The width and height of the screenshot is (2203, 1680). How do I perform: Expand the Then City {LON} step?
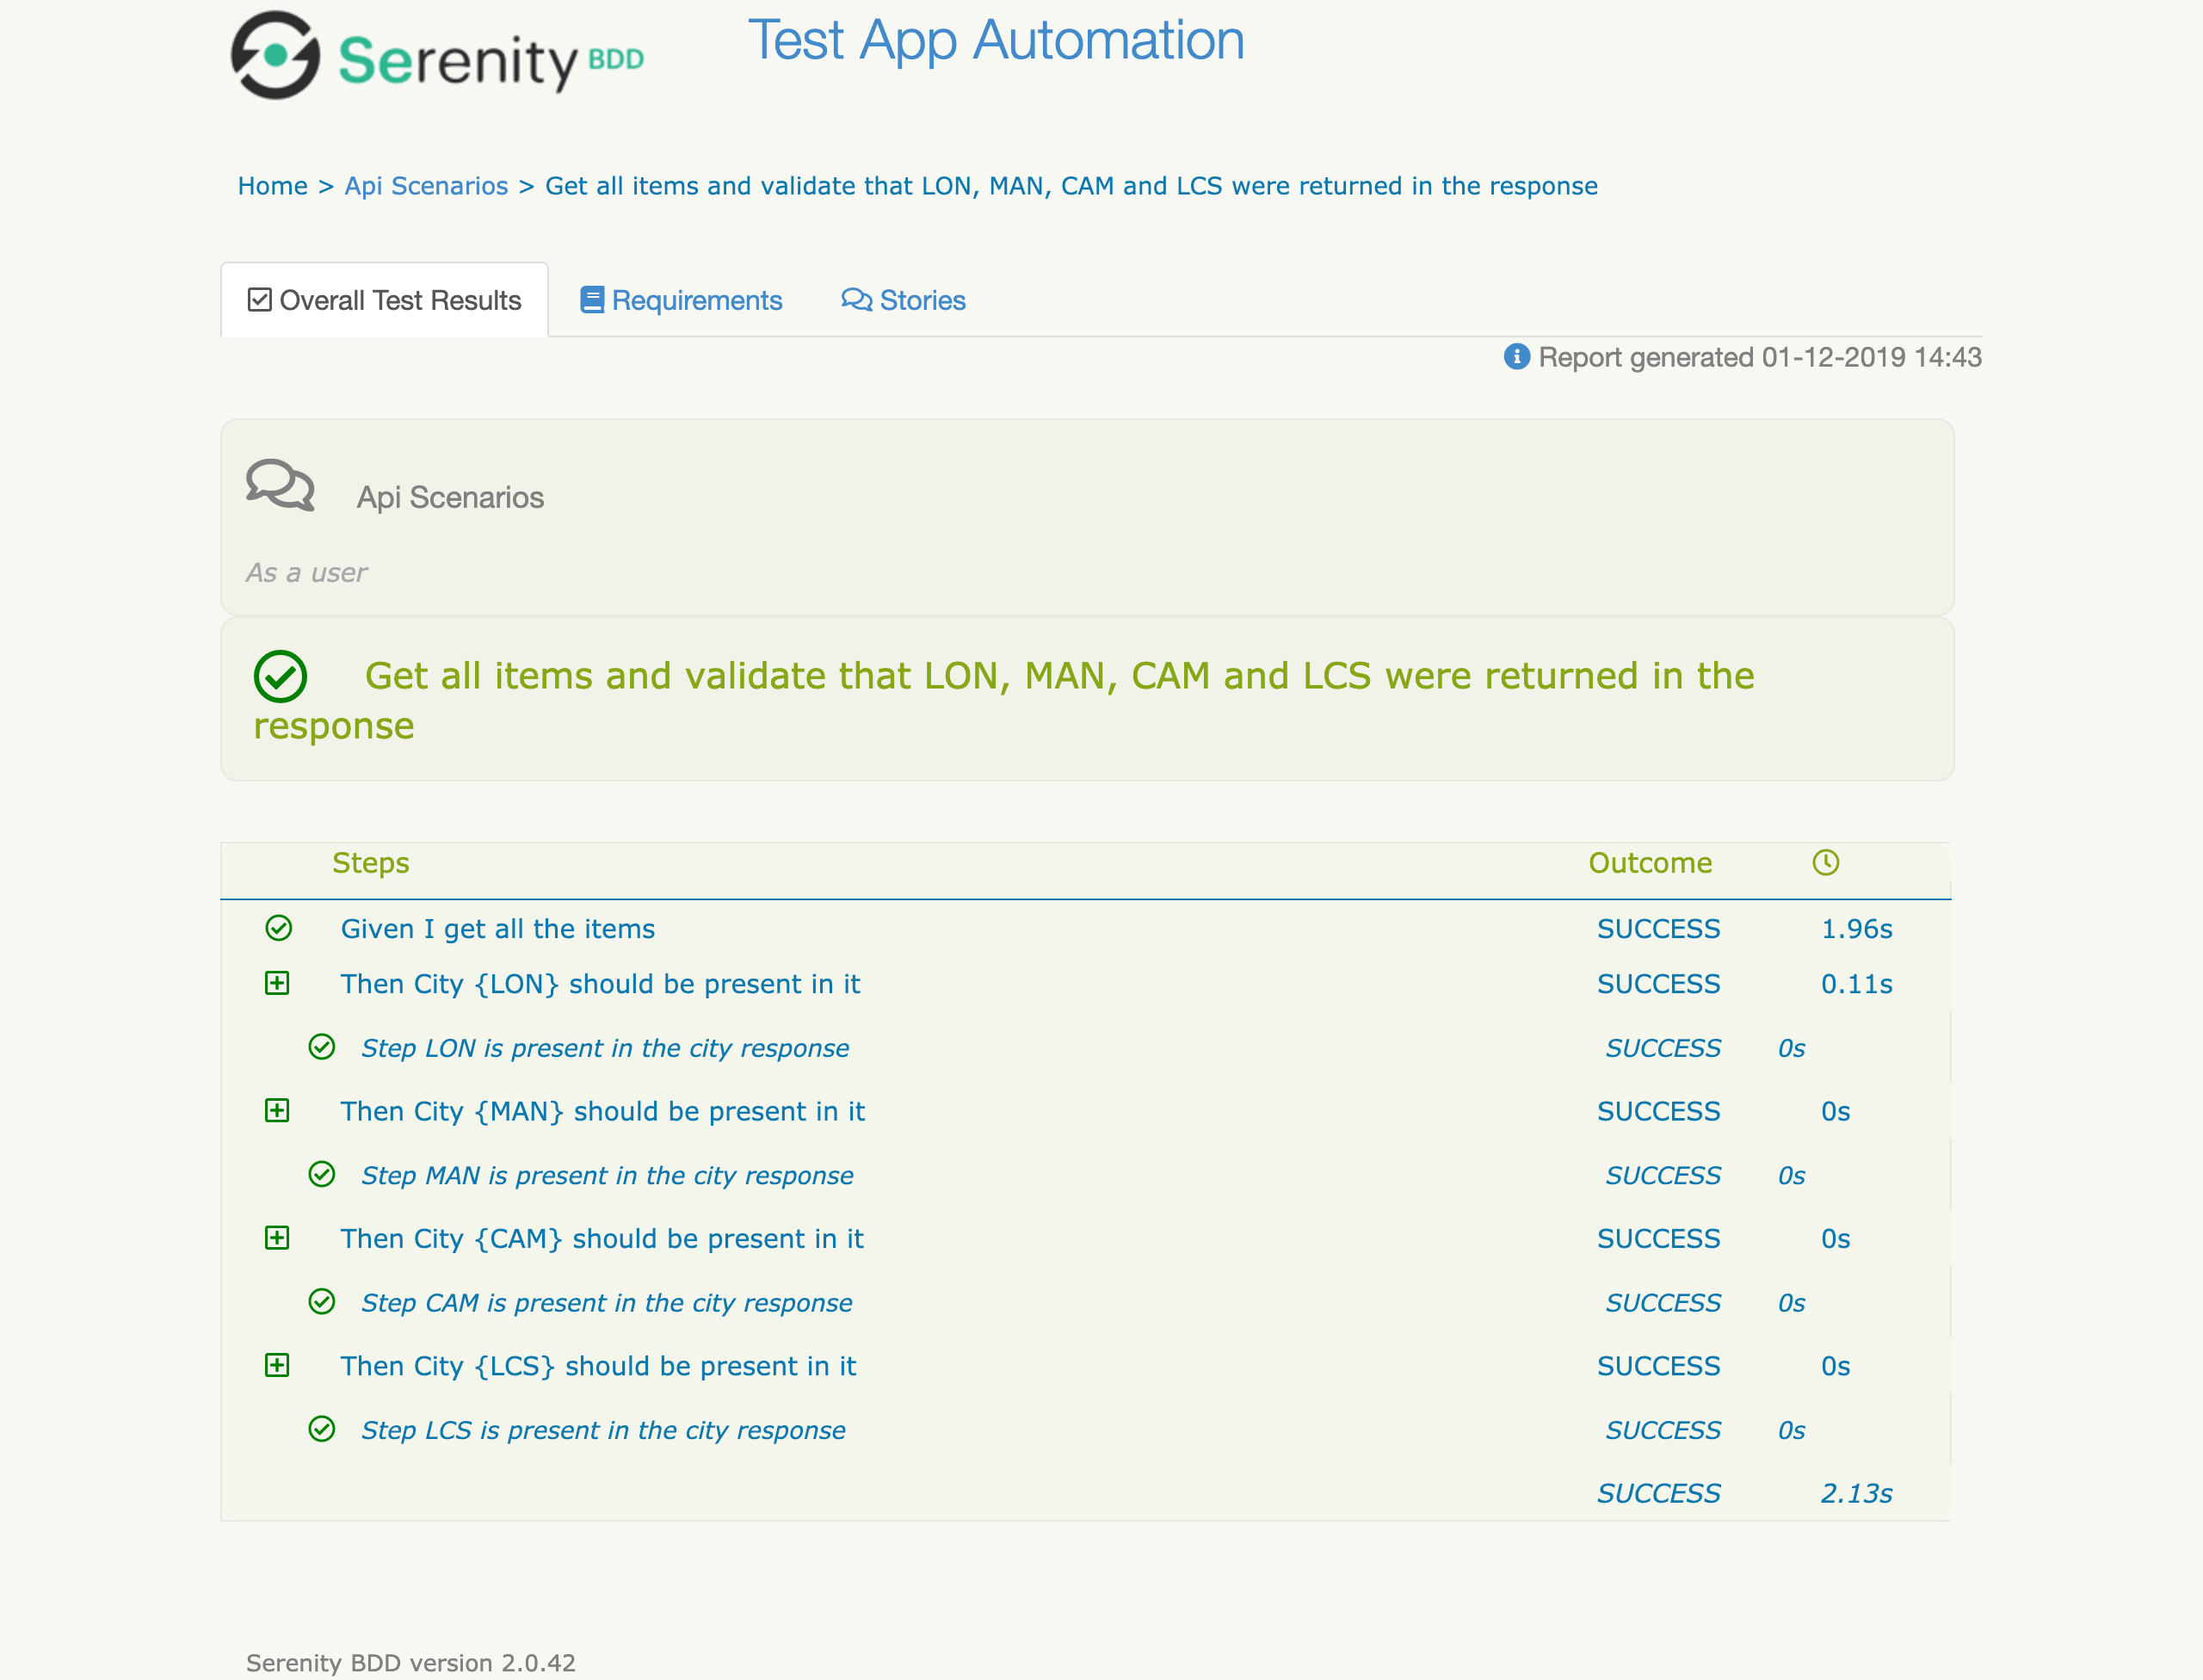(x=277, y=983)
